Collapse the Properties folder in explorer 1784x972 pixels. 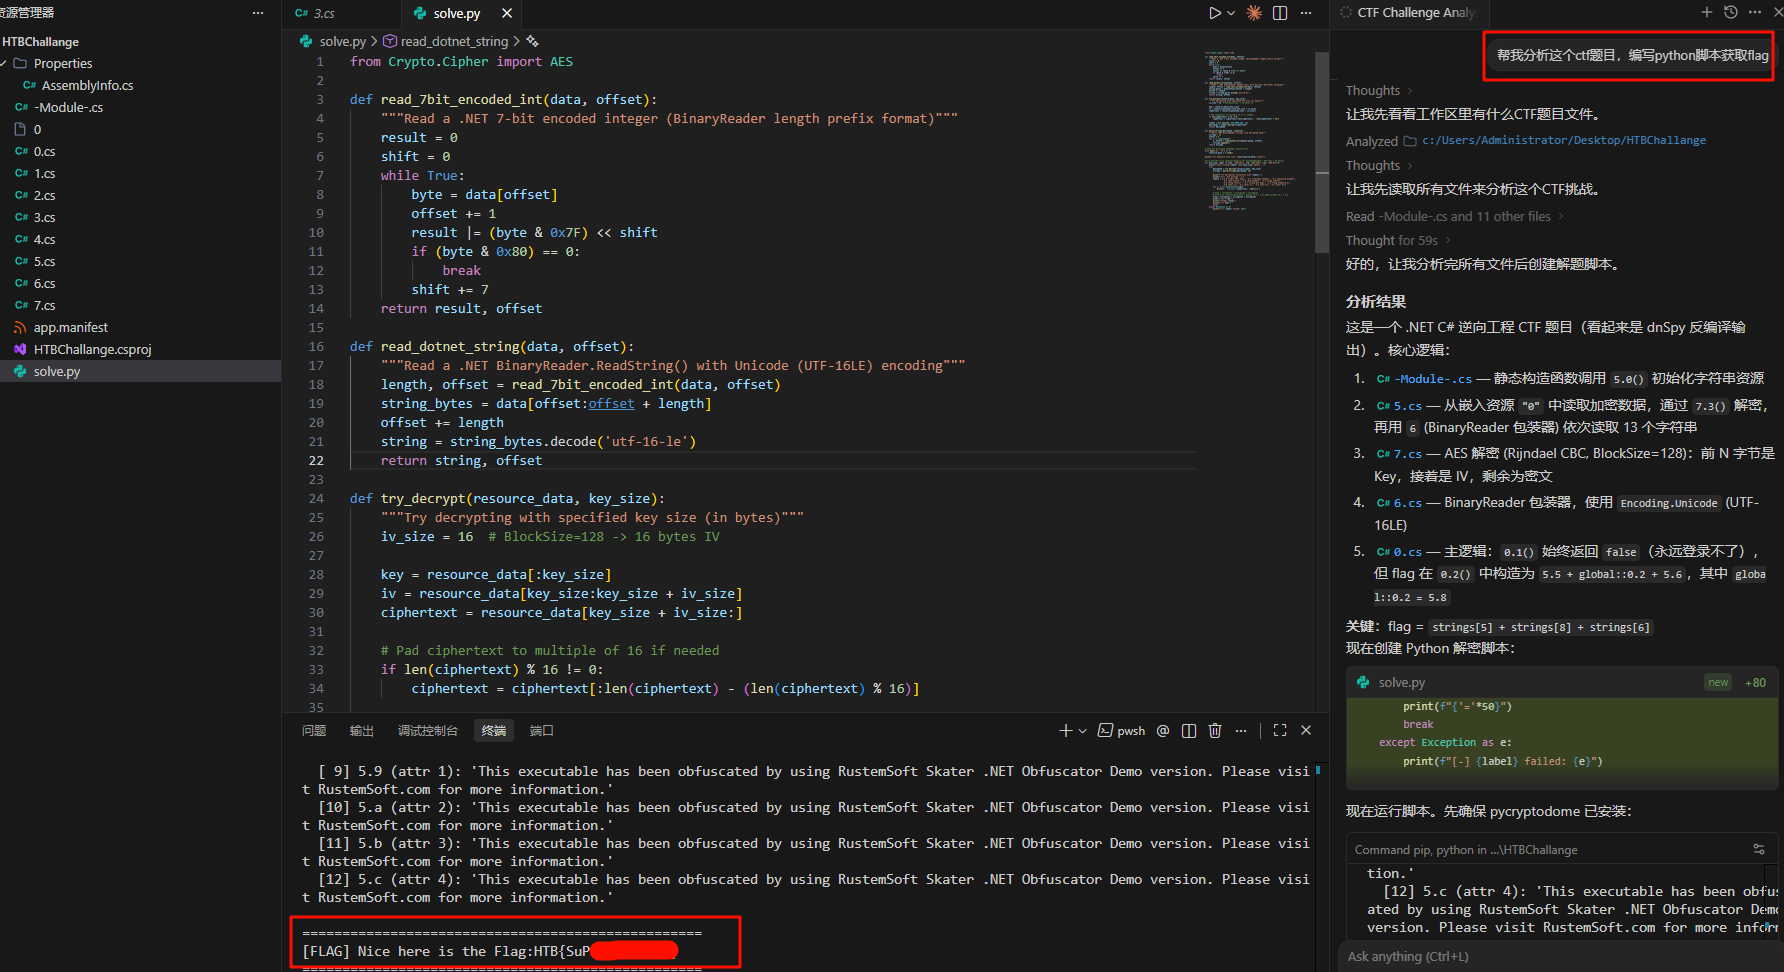click(x=62, y=63)
